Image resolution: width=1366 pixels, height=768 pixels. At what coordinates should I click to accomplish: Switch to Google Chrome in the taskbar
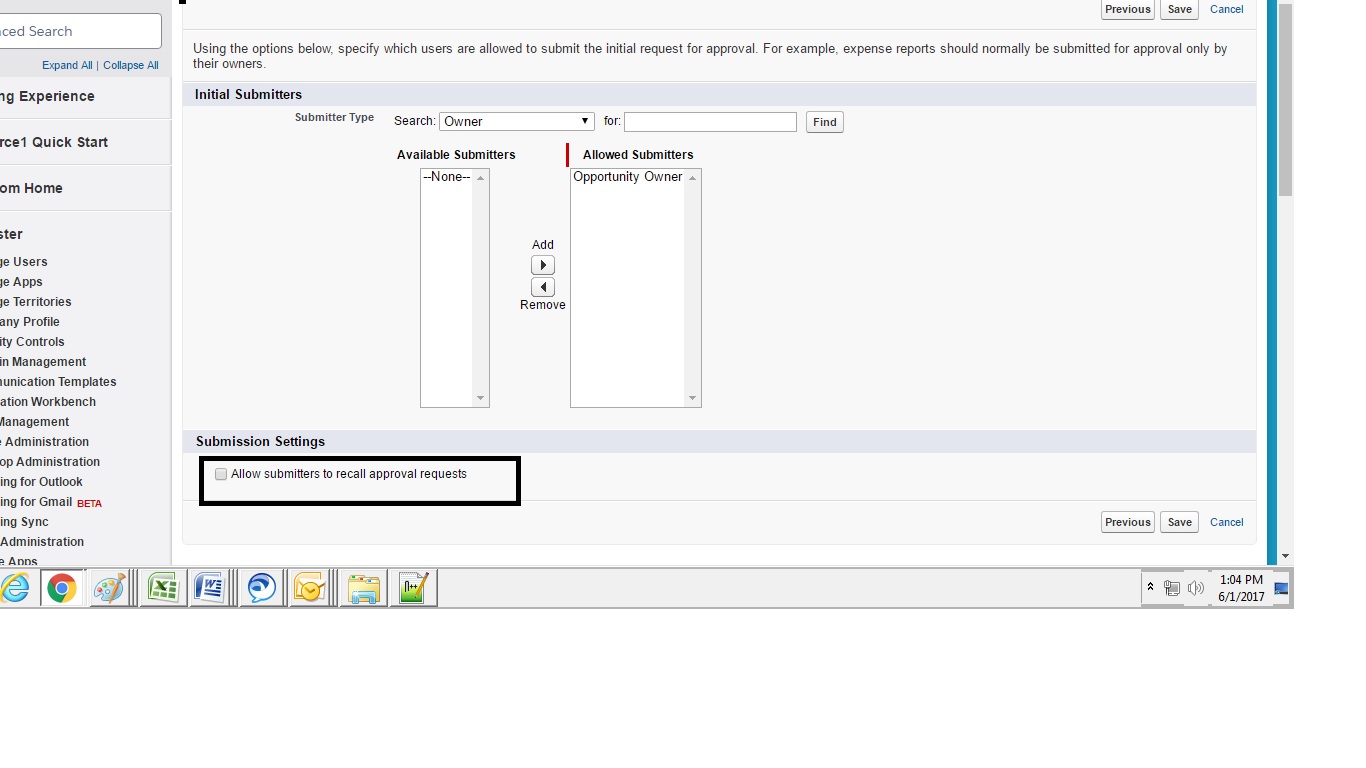point(62,588)
